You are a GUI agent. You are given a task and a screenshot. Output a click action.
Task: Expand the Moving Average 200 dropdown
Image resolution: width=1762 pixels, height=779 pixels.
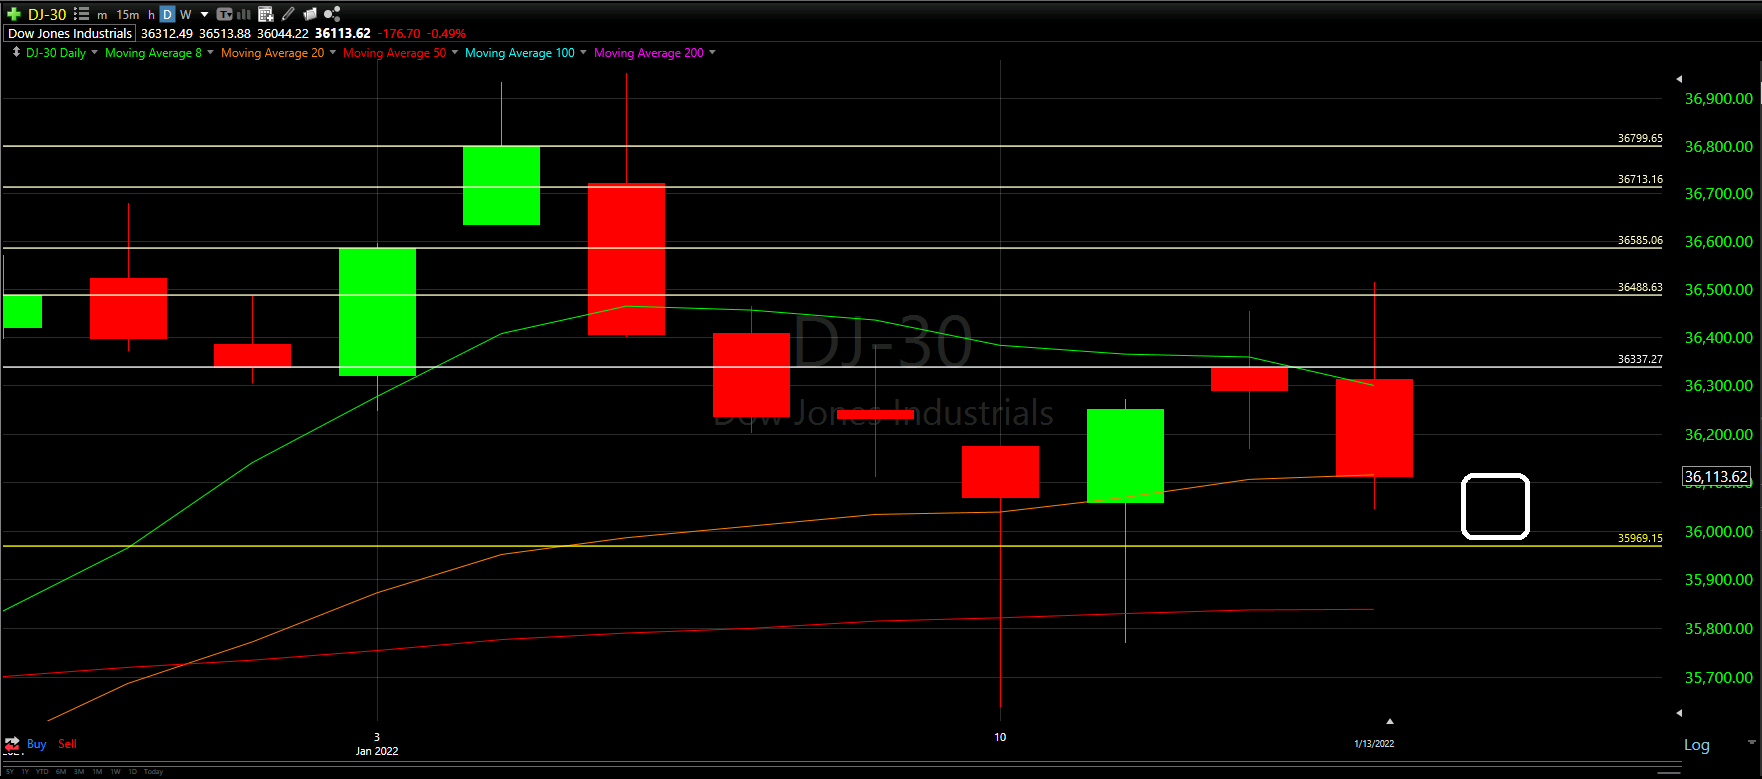pos(712,52)
